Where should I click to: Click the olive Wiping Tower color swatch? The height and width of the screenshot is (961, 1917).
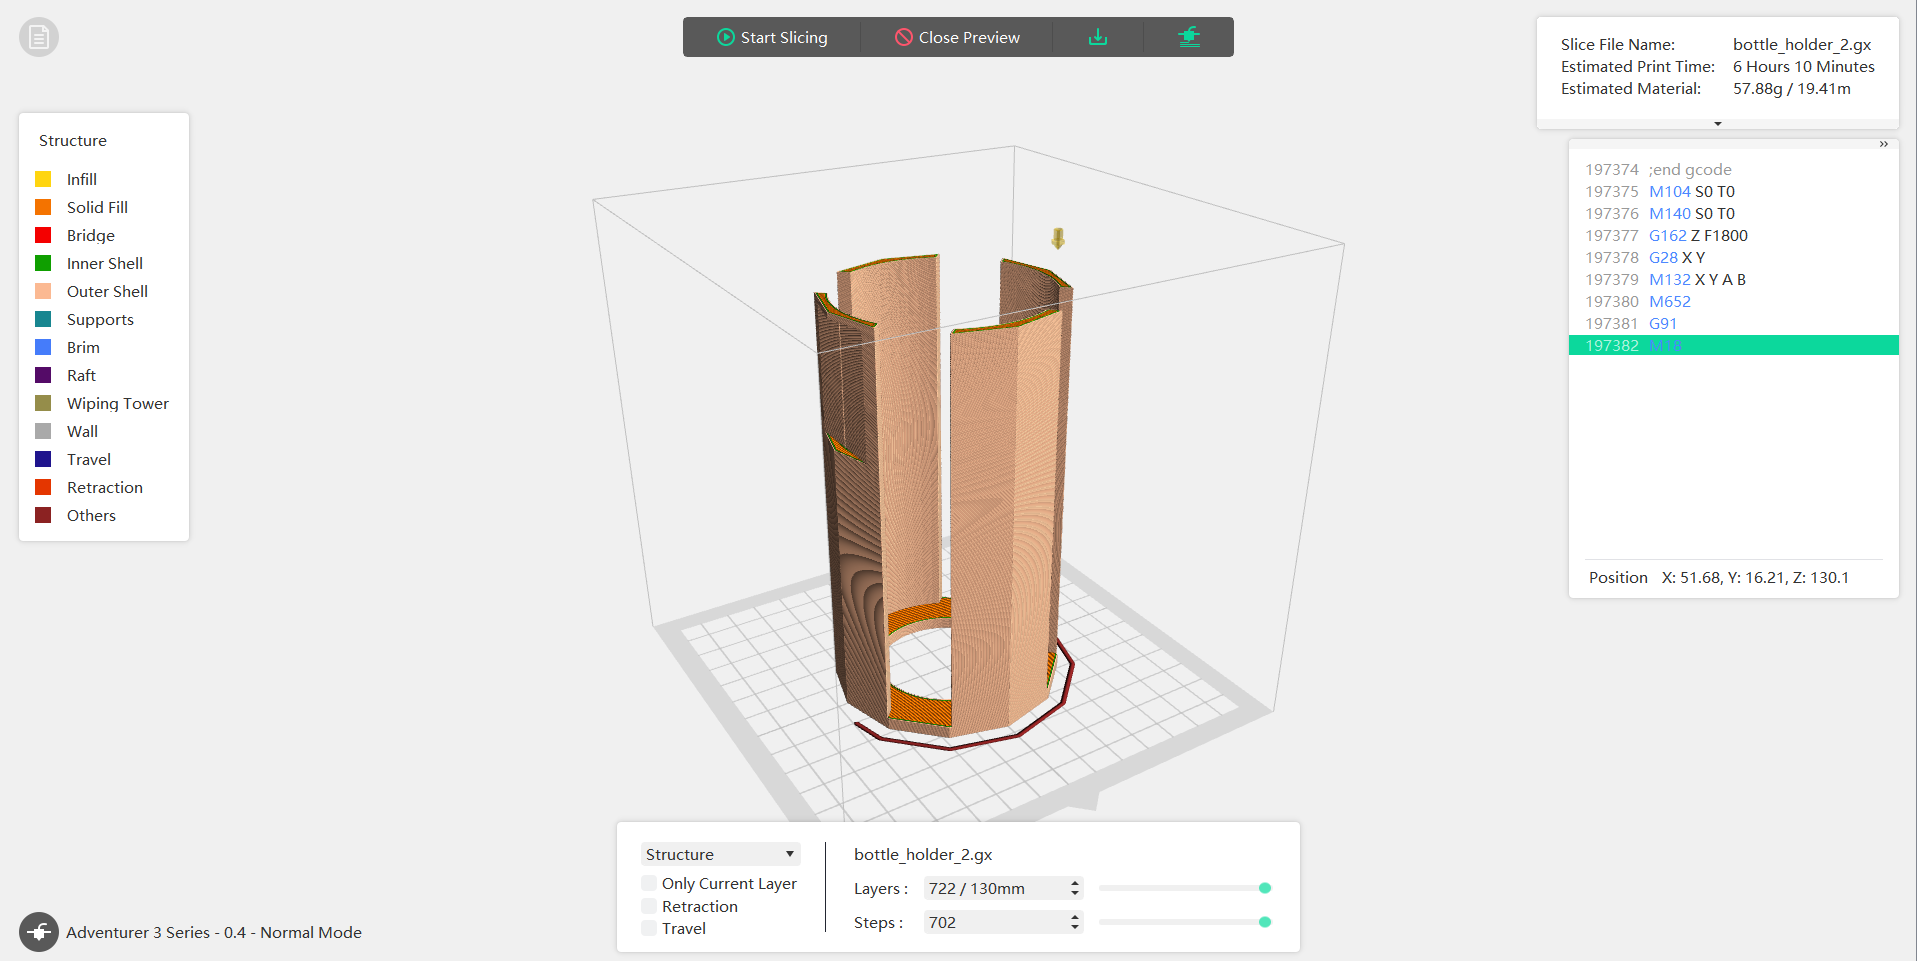[43, 403]
